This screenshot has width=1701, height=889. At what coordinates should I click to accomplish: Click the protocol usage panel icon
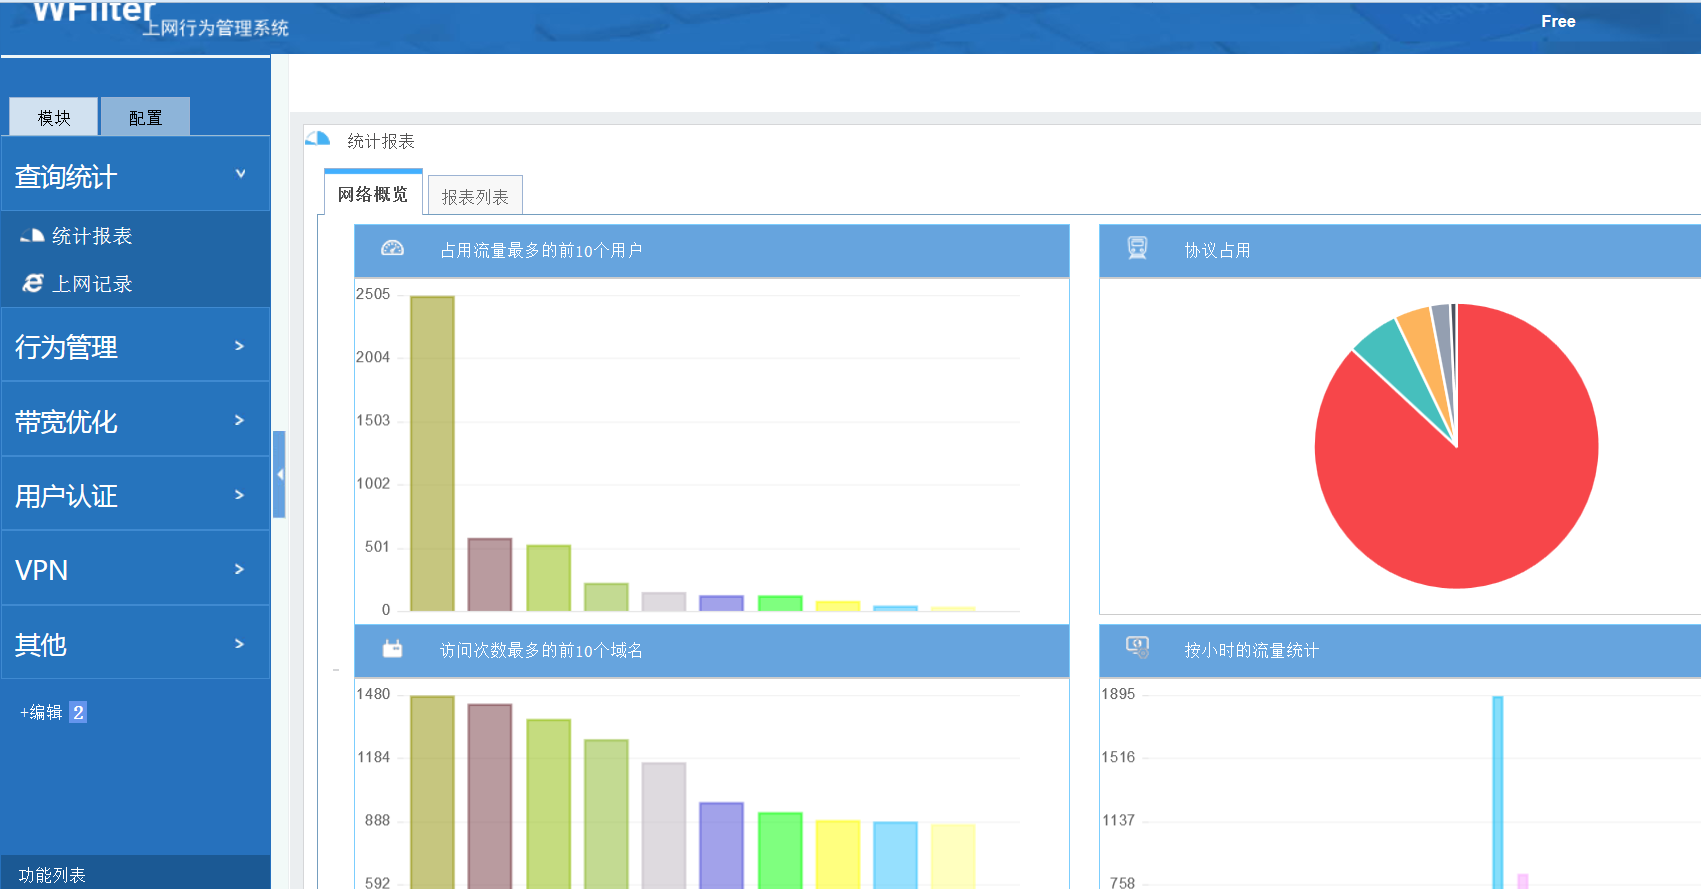[1137, 248]
